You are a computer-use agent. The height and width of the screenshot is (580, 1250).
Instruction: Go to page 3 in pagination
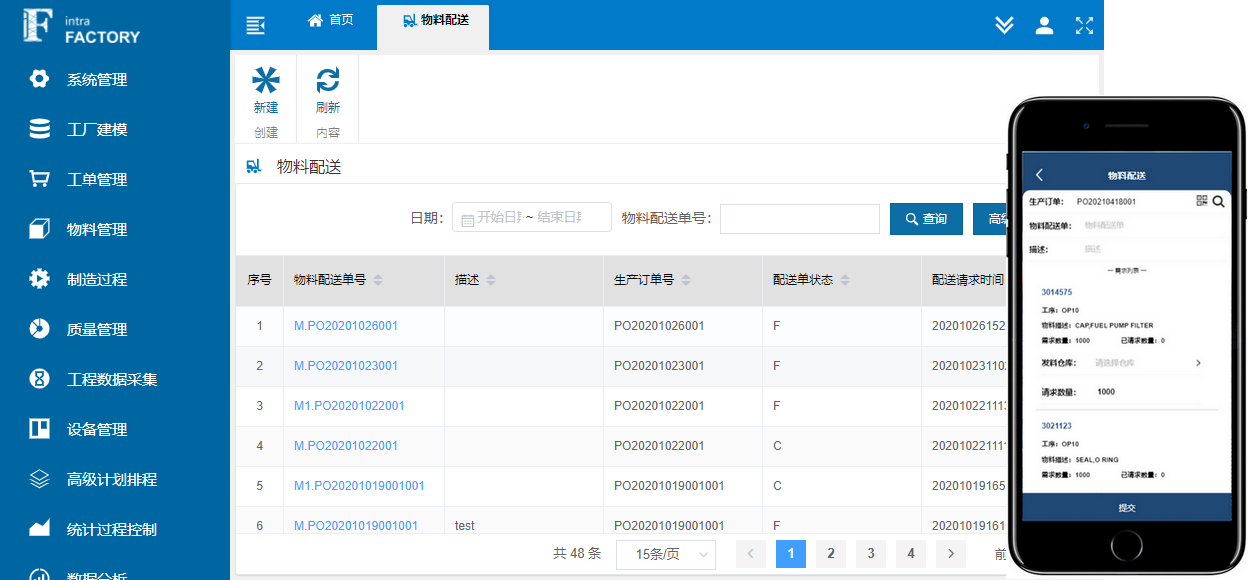click(870, 553)
